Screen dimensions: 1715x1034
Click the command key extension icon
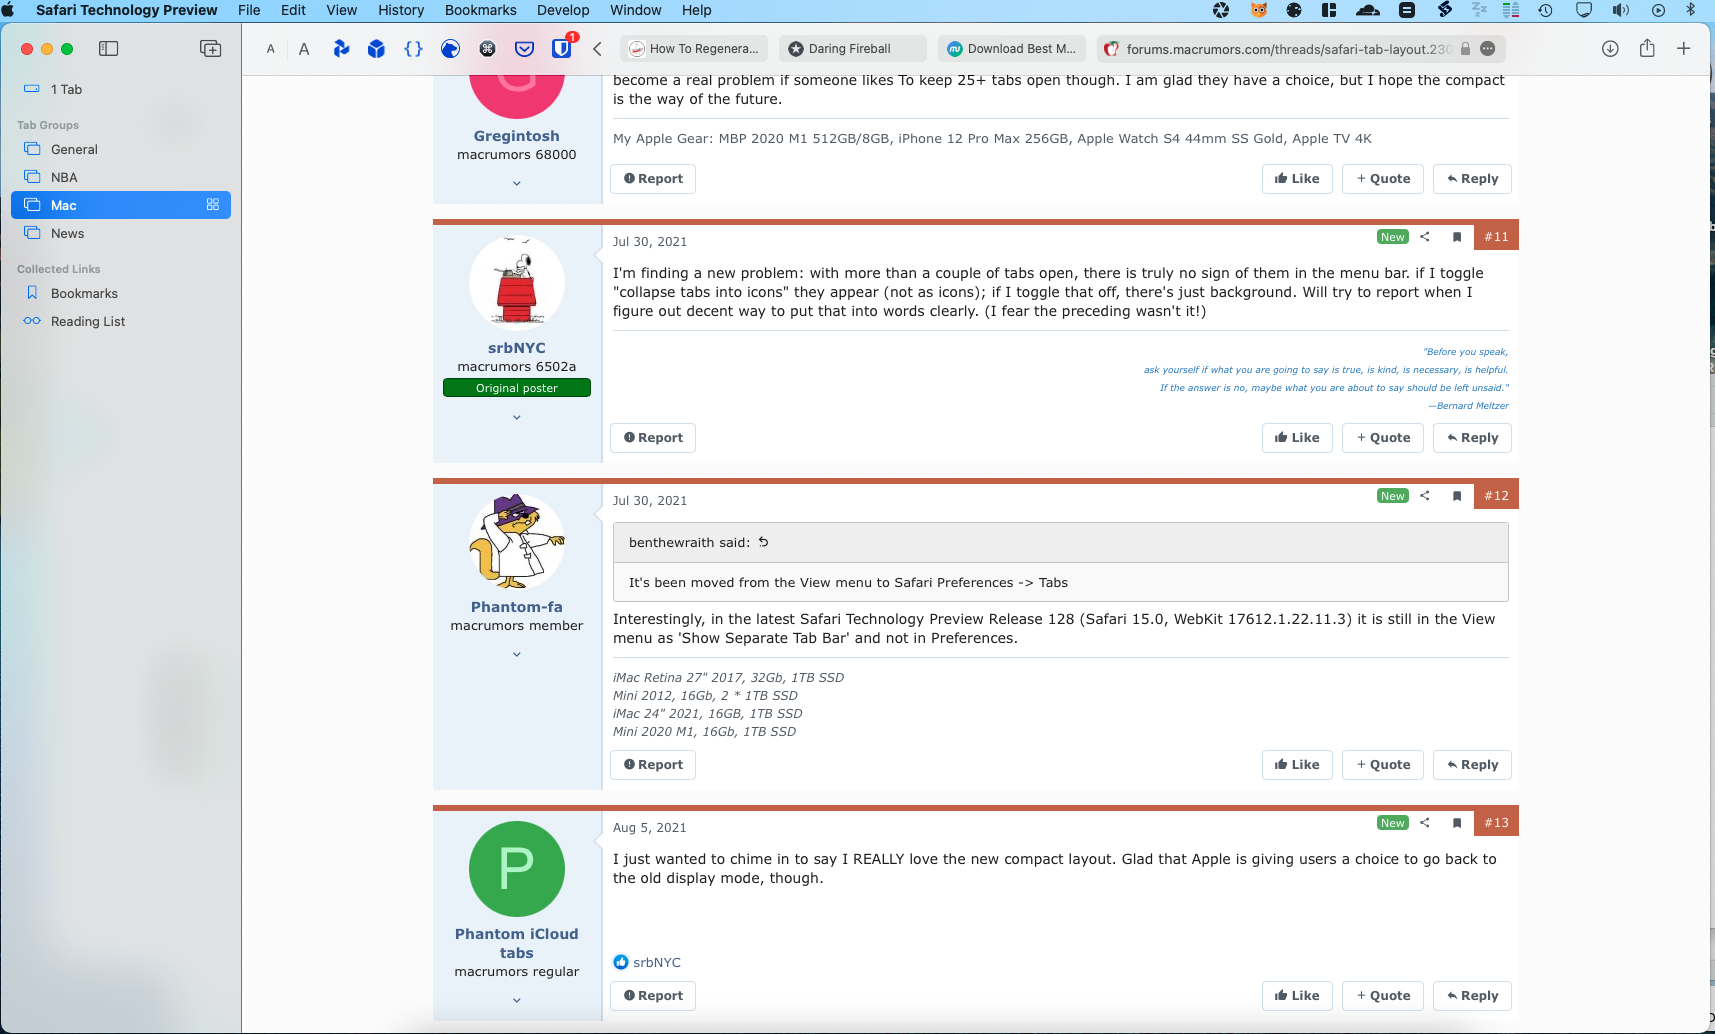(x=487, y=49)
